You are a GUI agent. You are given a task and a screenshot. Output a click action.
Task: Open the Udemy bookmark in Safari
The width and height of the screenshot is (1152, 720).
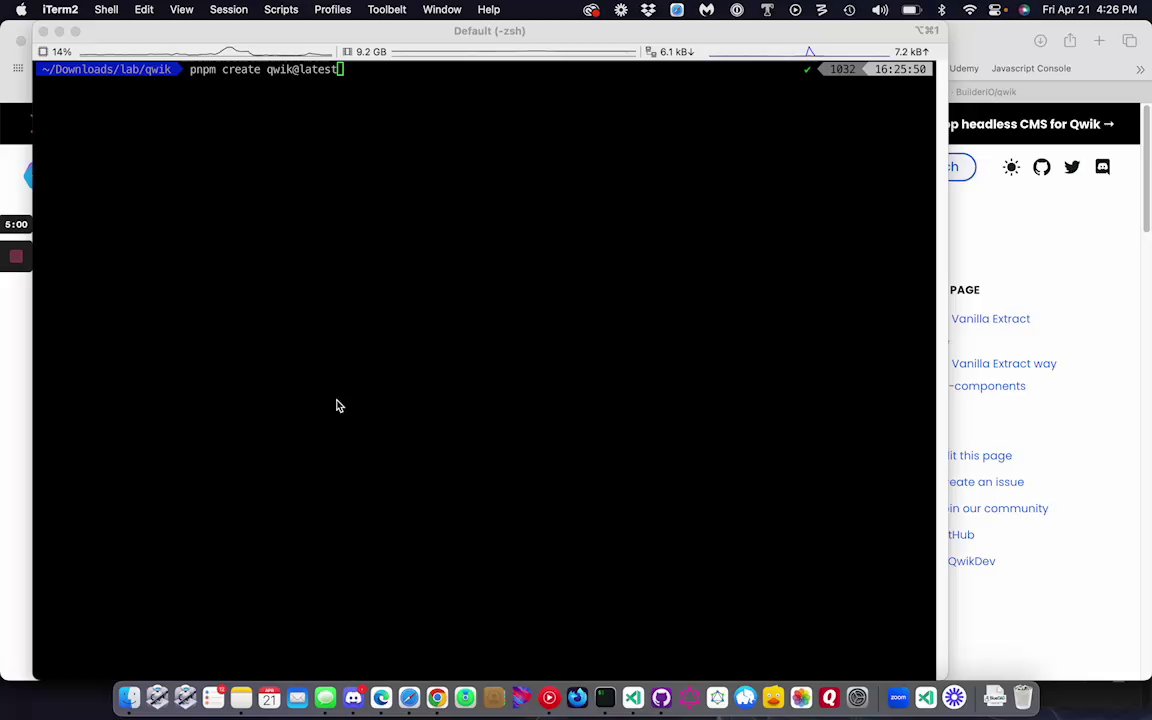click(x=964, y=68)
